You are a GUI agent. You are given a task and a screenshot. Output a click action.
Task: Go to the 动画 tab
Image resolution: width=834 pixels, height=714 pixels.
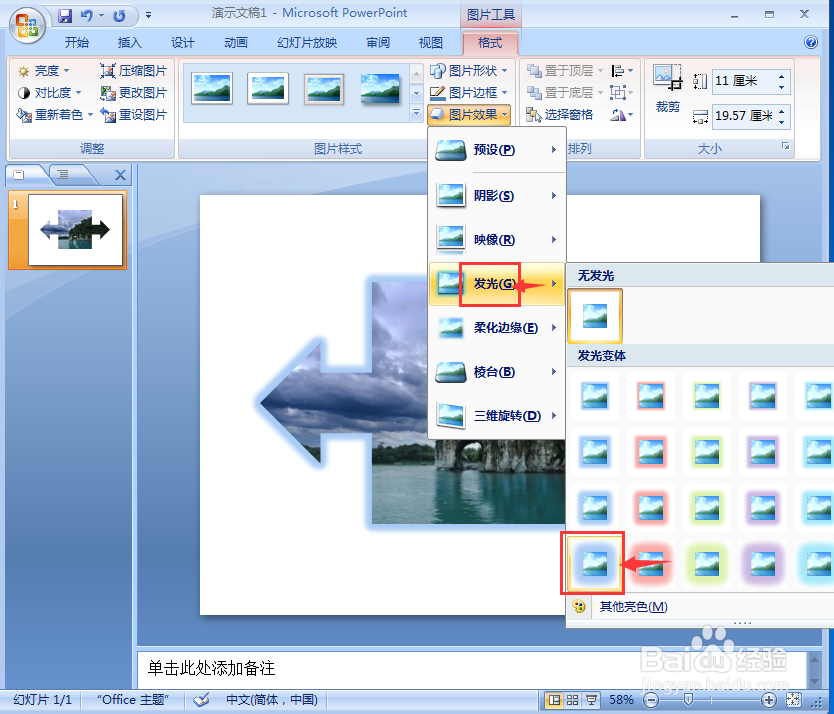point(236,43)
